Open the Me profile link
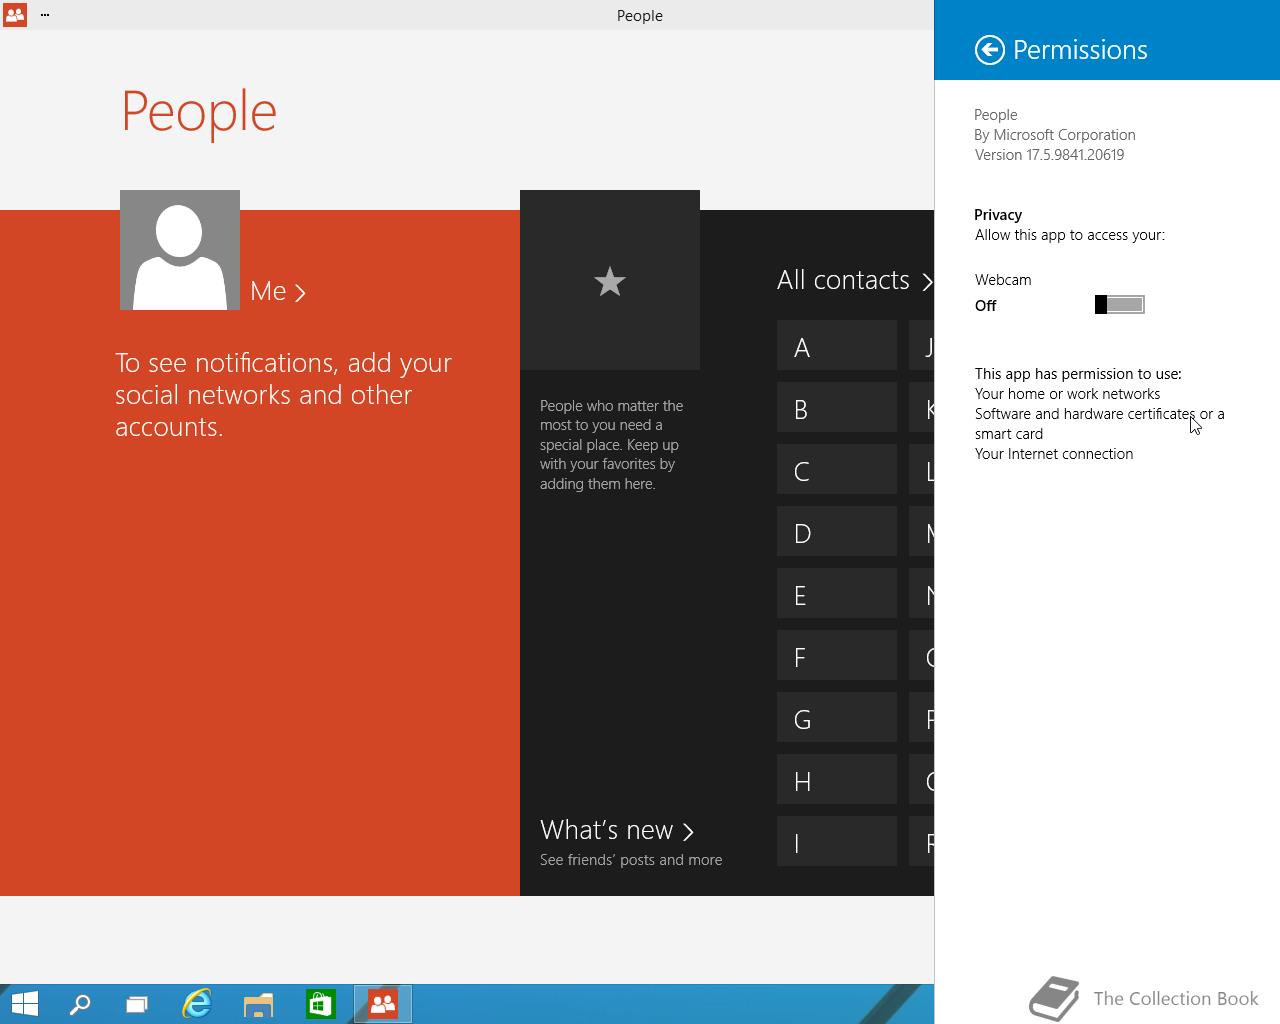 point(278,291)
